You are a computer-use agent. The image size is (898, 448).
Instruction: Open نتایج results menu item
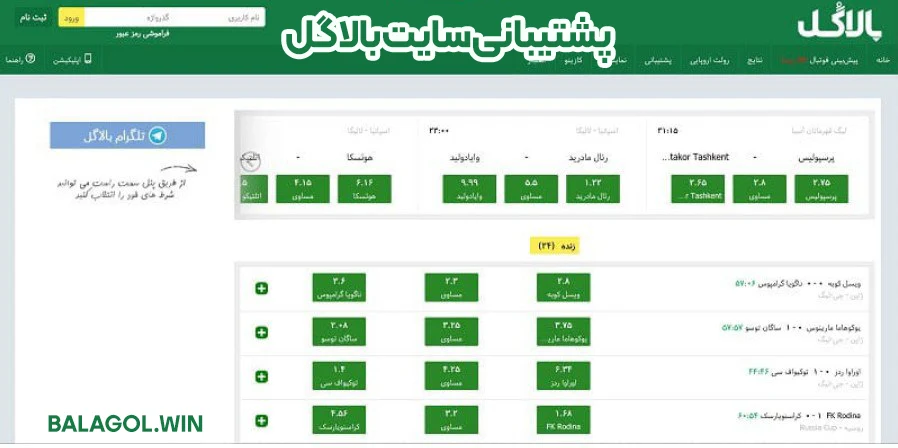tap(755, 60)
